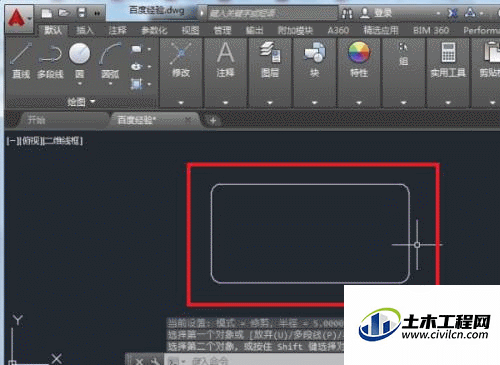500x365 pixels.
Task: Click the Rectangle tool icon in draw panel
Action: click(136, 49)
